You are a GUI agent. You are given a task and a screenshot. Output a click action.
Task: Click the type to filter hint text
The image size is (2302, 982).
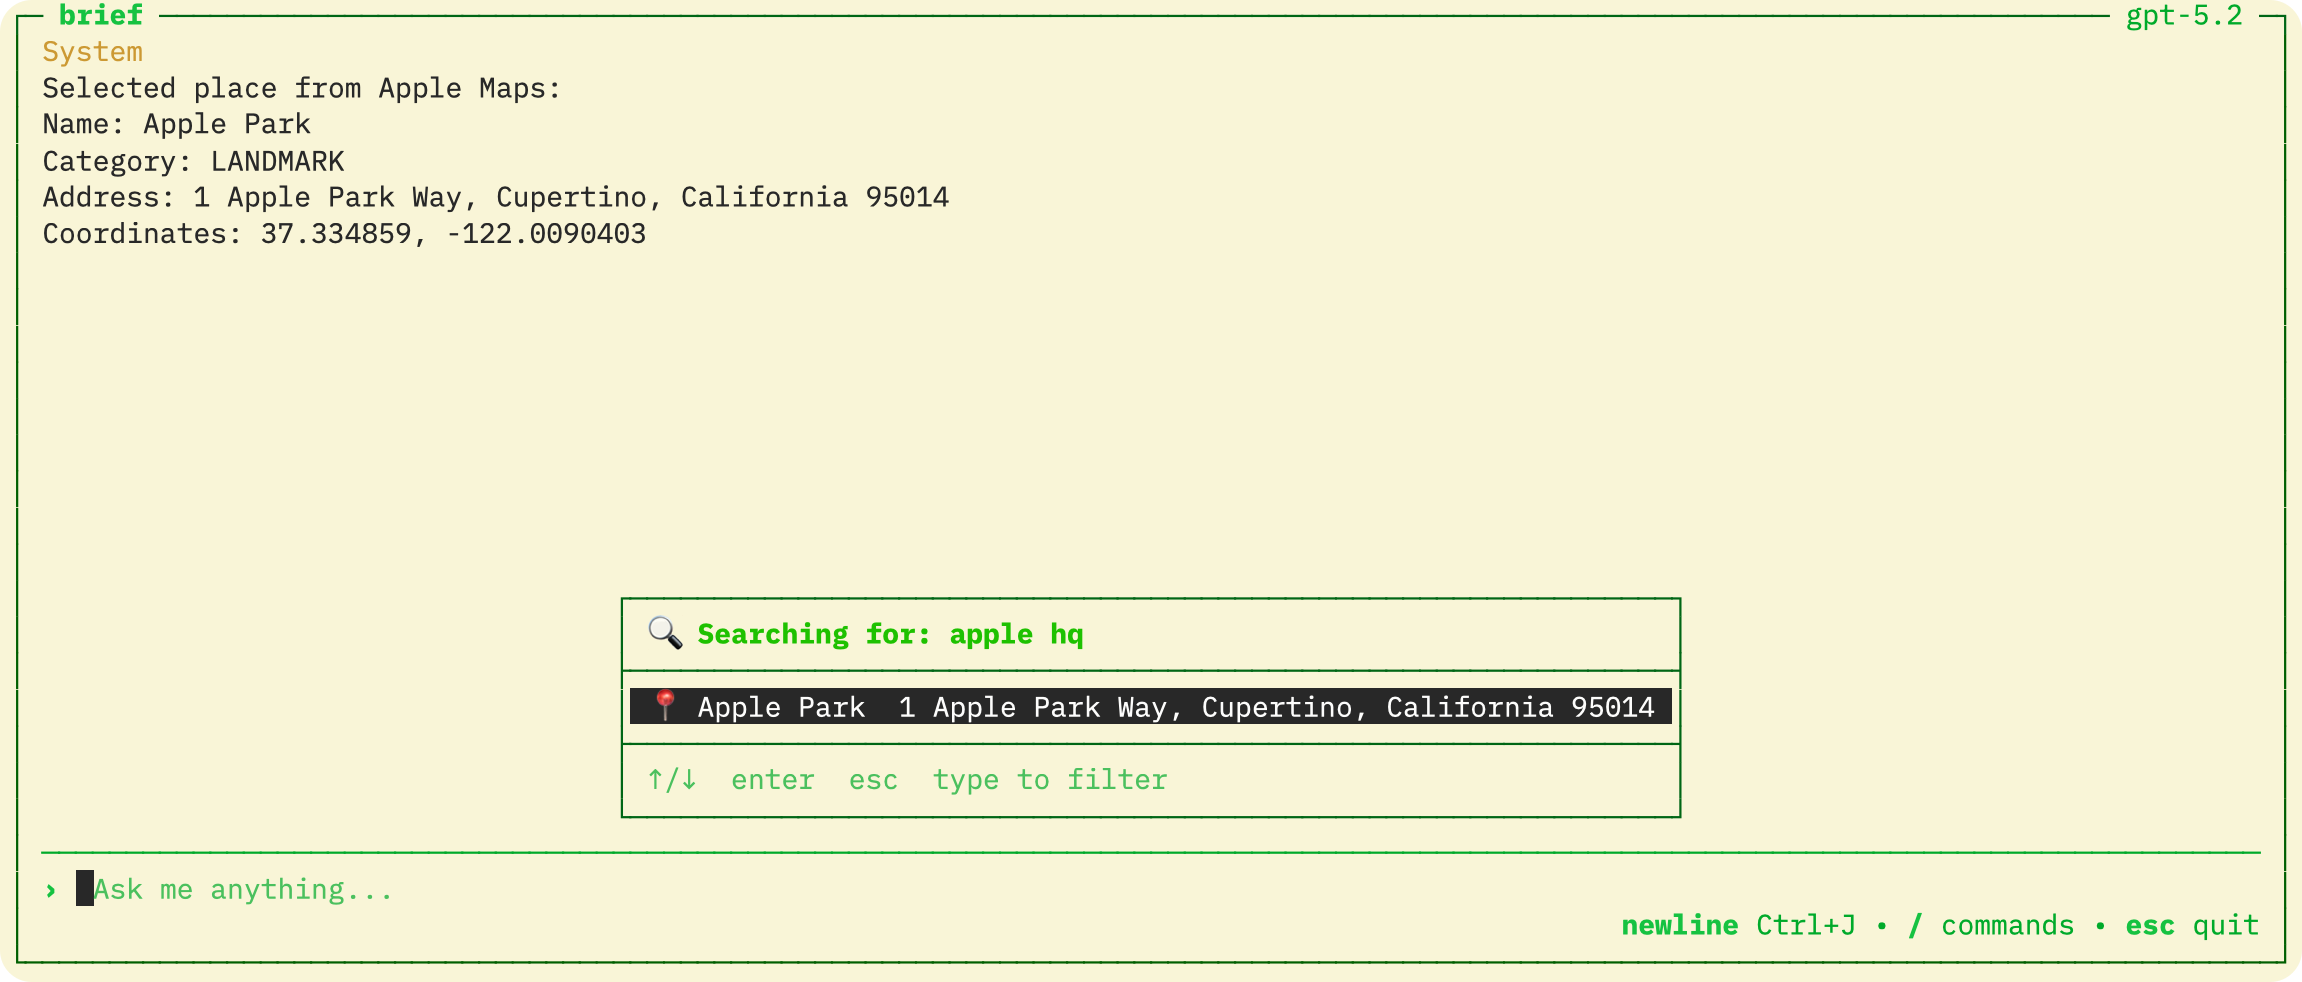[1049, 780]
